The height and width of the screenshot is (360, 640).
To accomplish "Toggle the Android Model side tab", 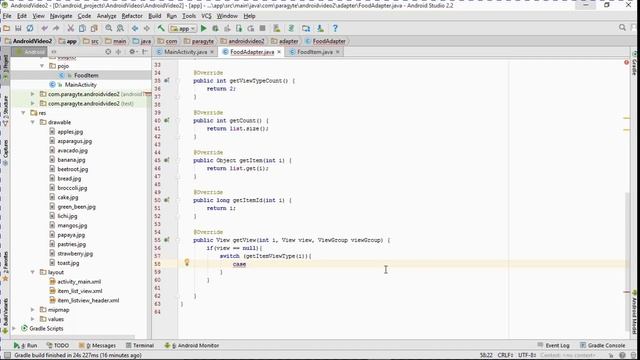I will point(635,312).
